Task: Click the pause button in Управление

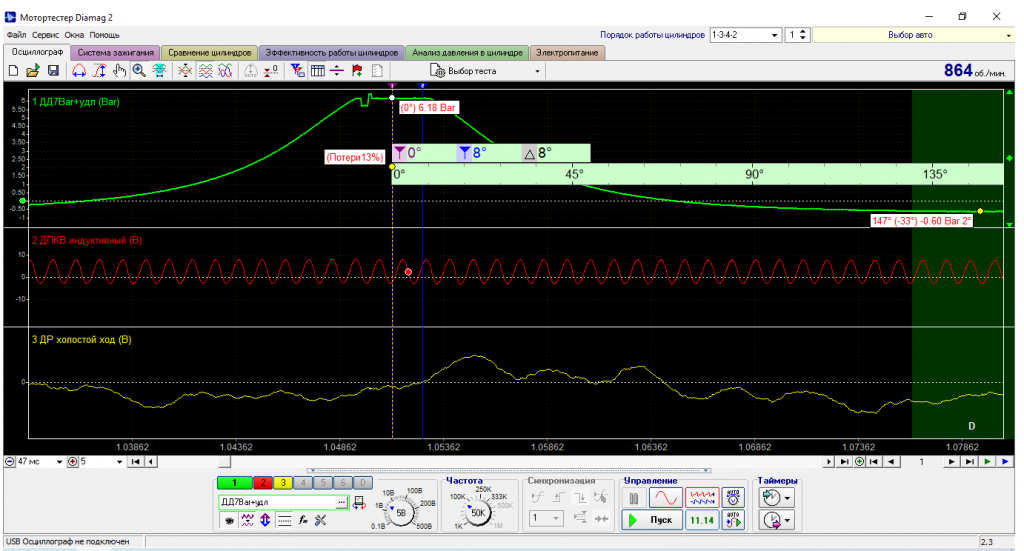Action: [x=634, y=498]
